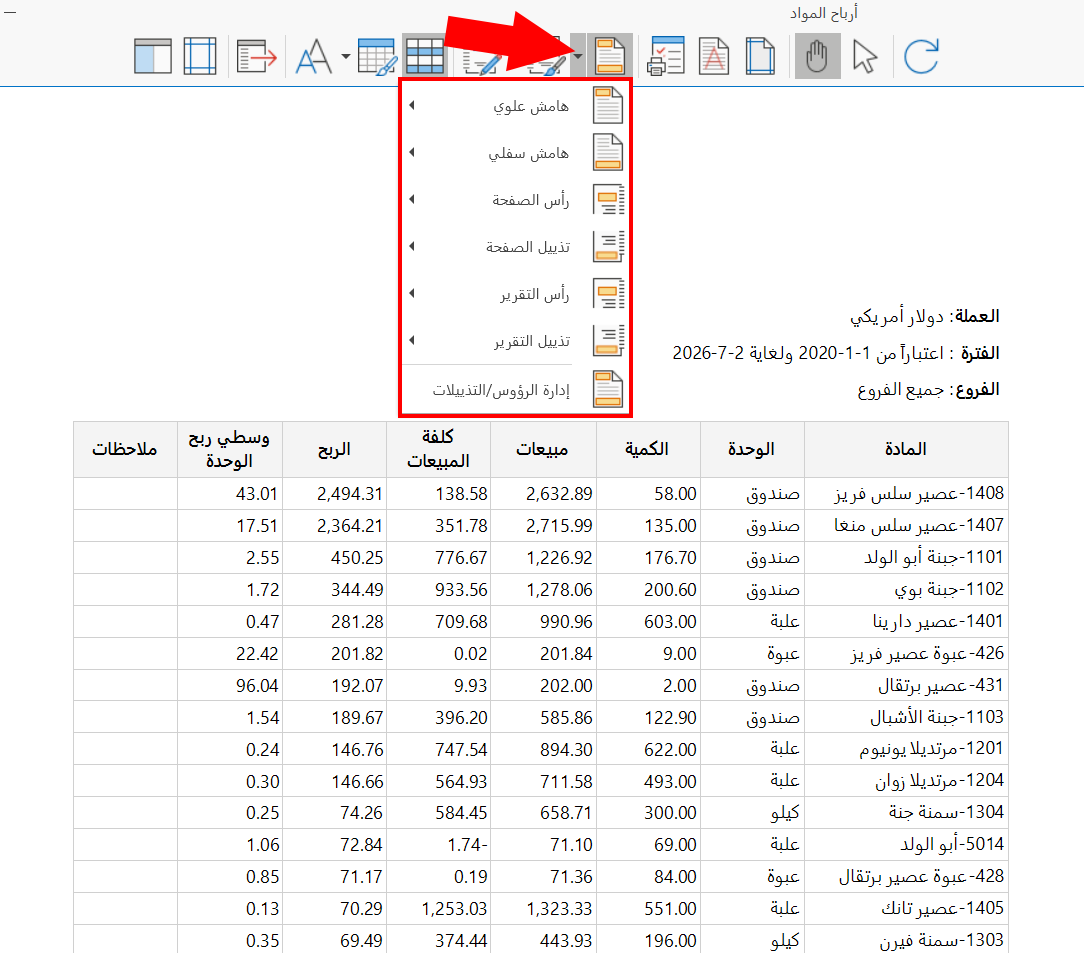Minimize the window with the dash button

point(10,12)
